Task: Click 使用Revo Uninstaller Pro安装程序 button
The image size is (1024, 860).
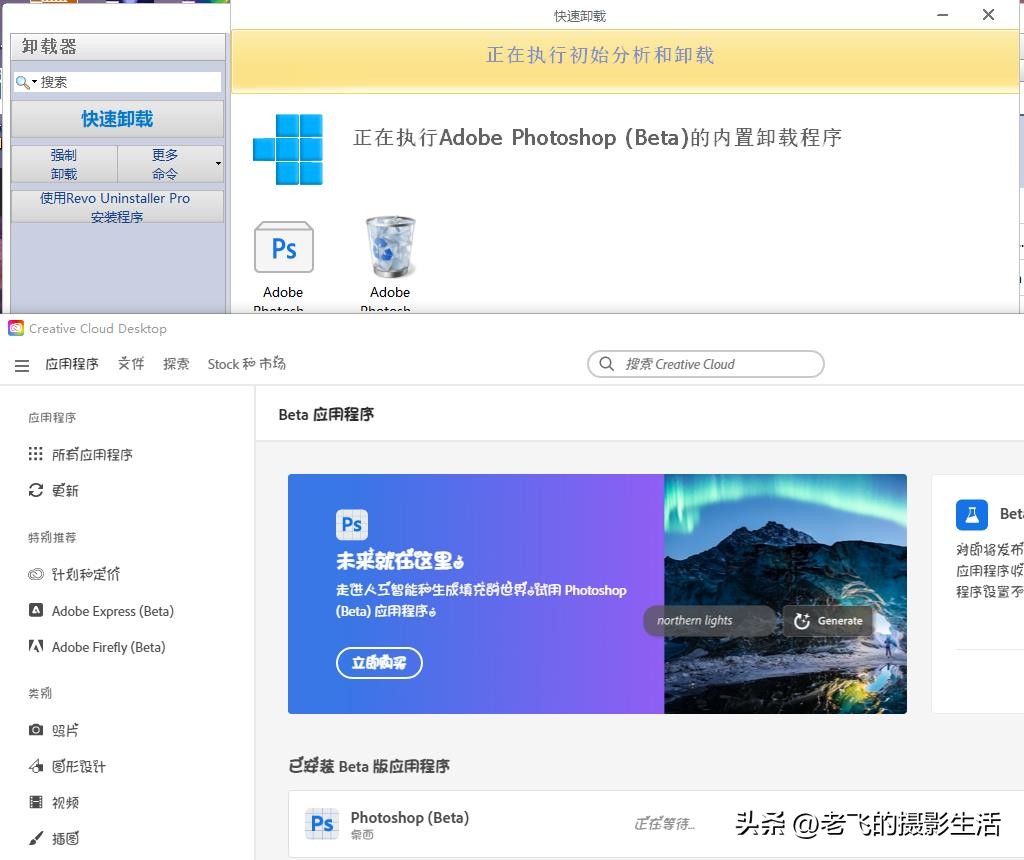Action: tap(118, 206)
